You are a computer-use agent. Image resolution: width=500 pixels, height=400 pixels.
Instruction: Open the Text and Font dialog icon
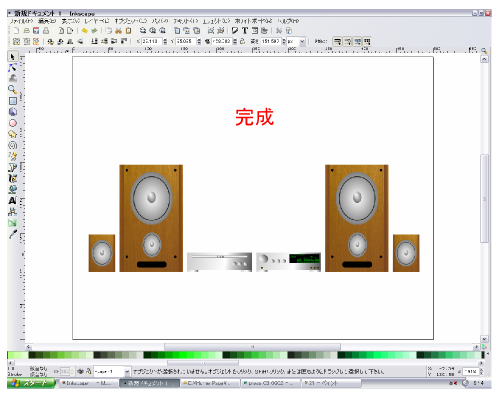tap(245, 31)
